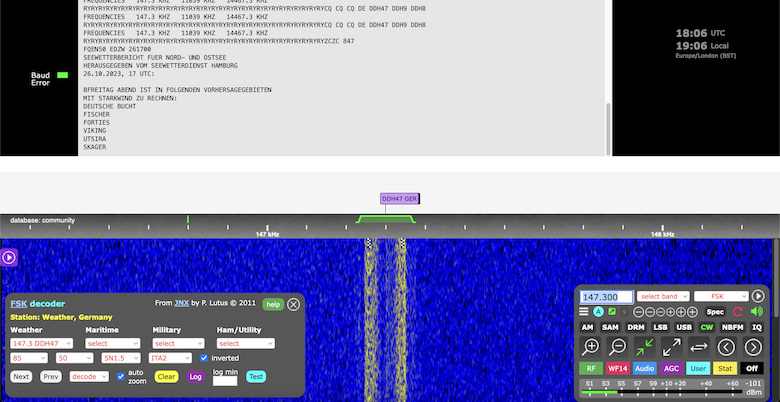Open the hamburger menu in control panel

tap(585, 312)
